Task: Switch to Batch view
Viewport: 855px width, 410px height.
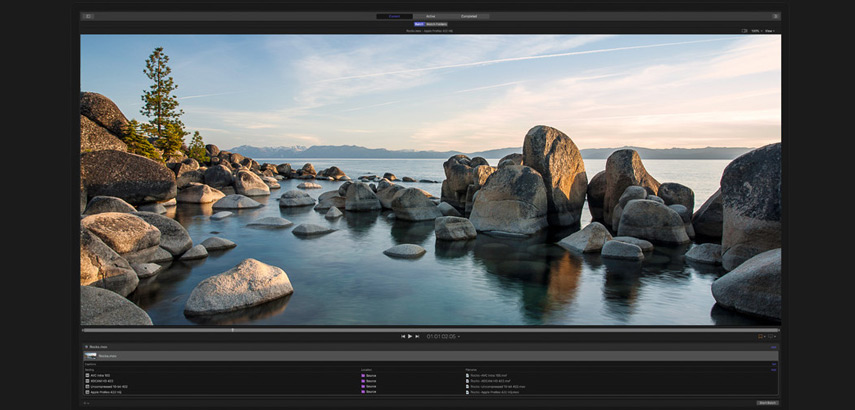Action: point(419,24)
